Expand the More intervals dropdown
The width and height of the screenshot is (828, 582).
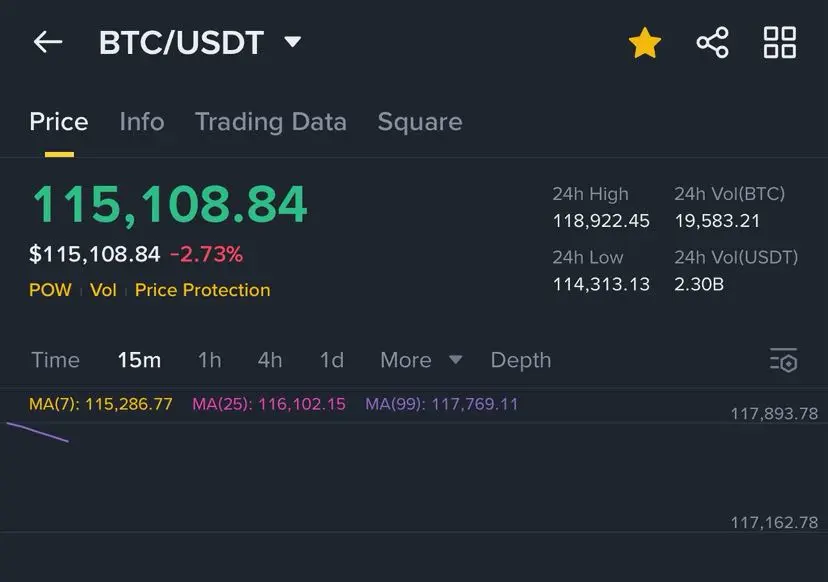click(x=421, y=360)
